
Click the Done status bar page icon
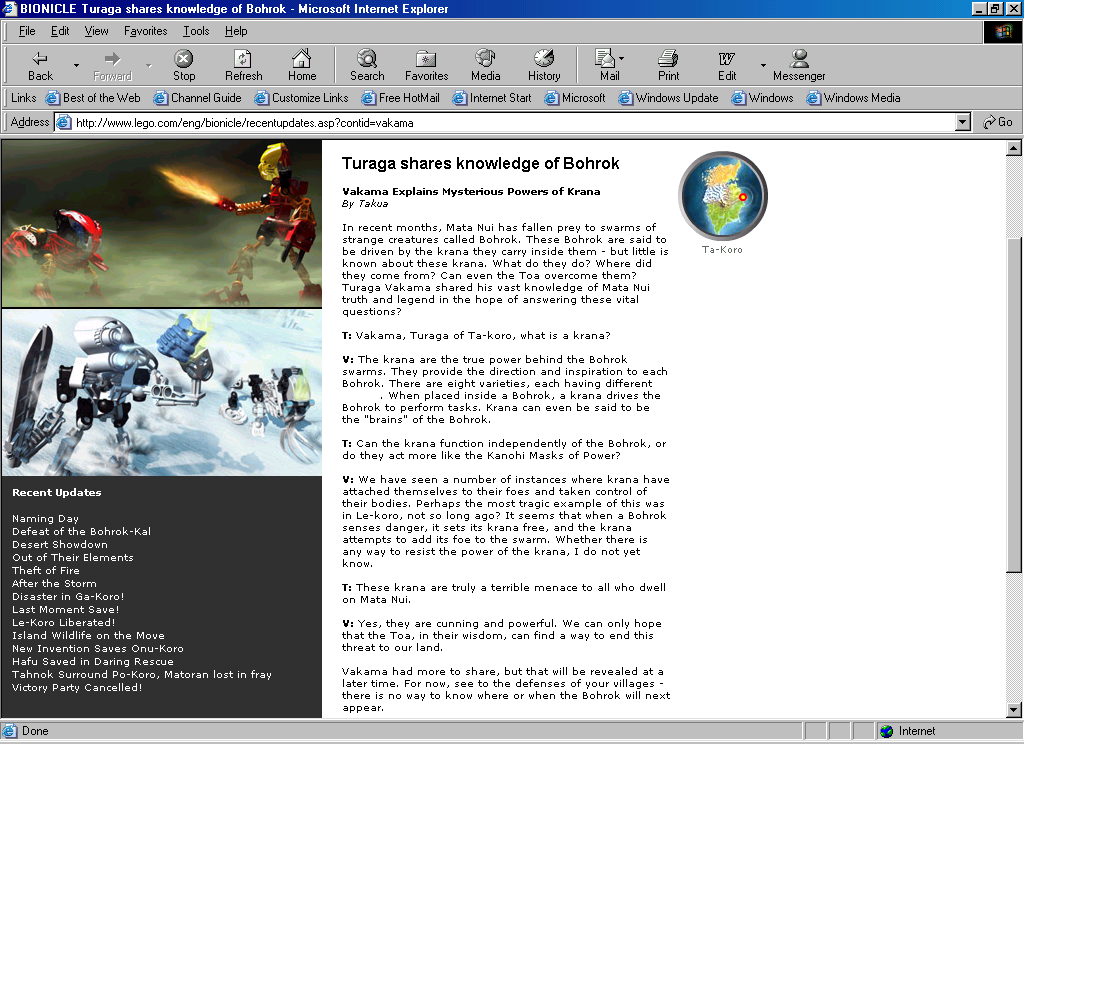(x=10, y=731)
